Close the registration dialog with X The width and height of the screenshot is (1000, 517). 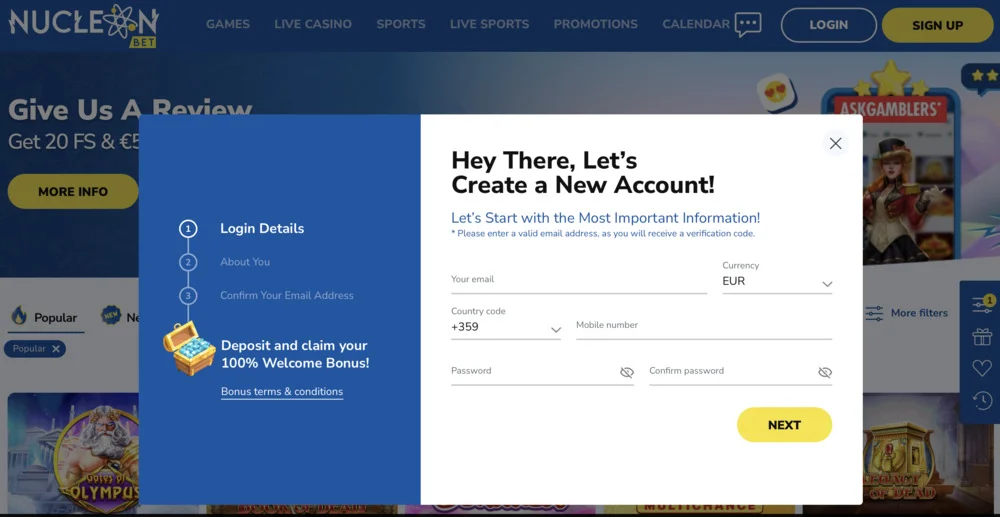point(835,143)
